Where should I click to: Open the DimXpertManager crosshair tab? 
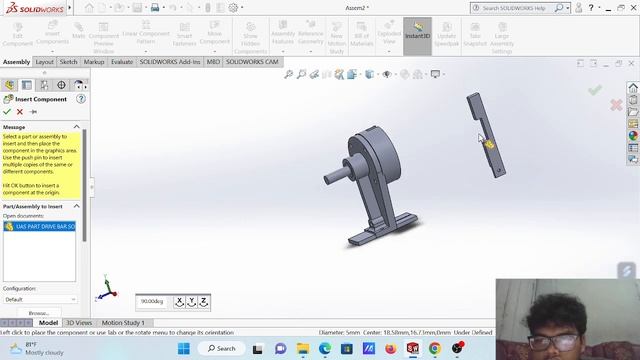click(x=61, y=85)
